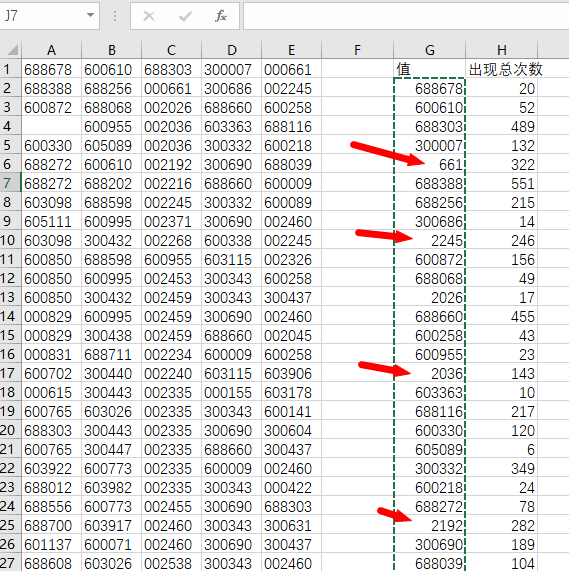
Task: Click cell G2 showing 688678
Action: pos(430,88)
